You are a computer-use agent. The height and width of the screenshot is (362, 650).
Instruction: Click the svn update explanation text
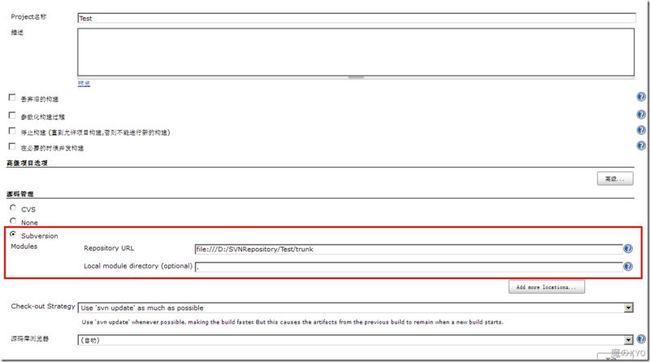[x=292, y=322]
